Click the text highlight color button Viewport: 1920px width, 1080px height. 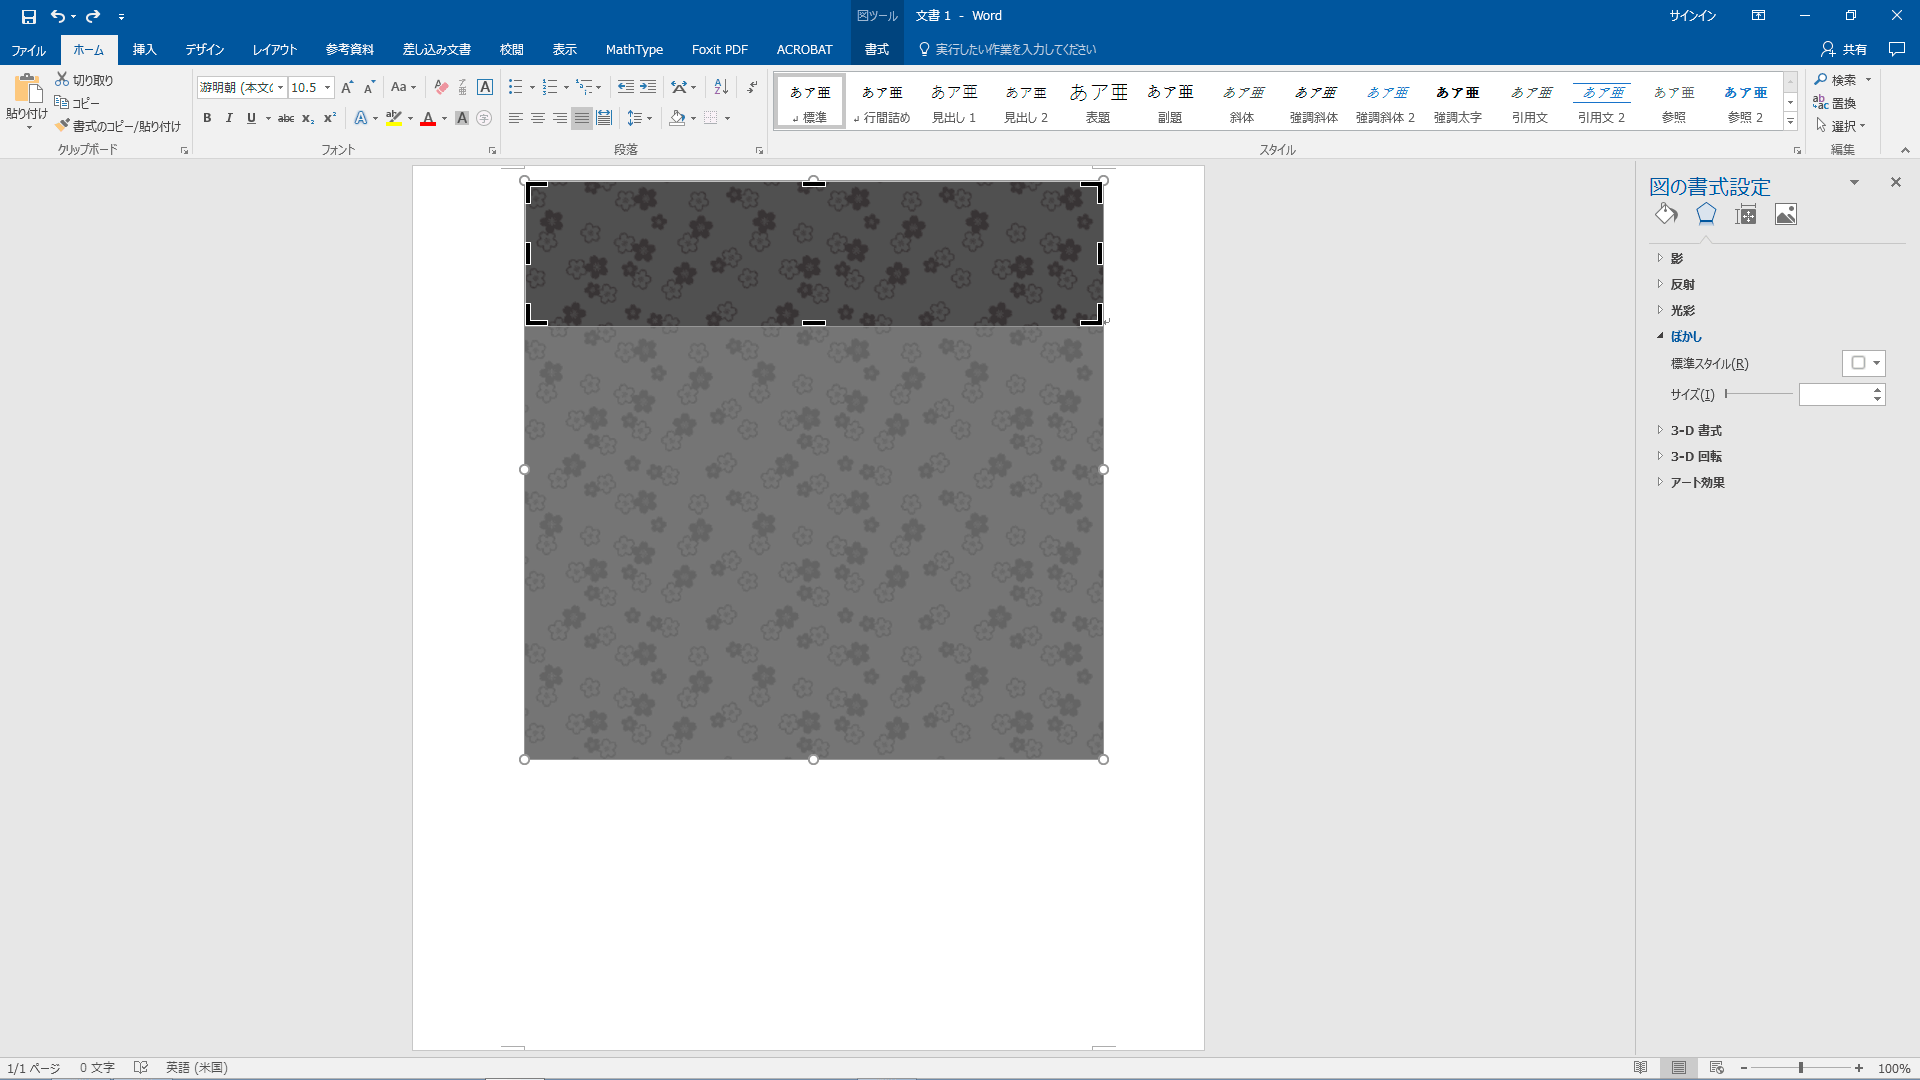pos(394,118)
